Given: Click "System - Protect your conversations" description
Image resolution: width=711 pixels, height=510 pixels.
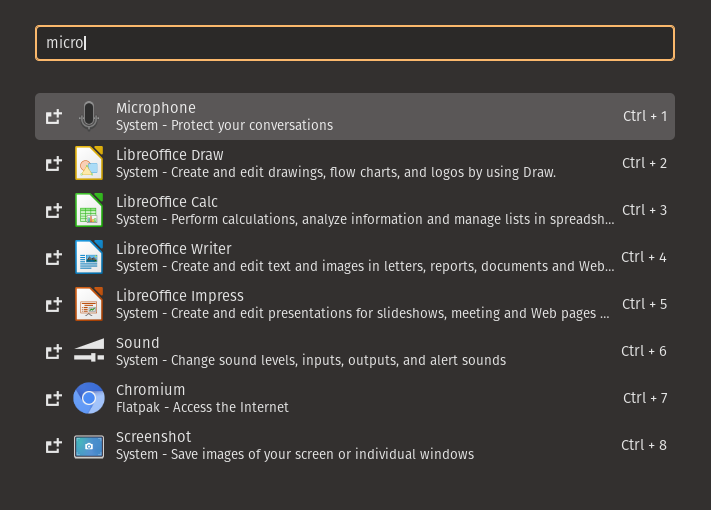Looking at the screenshot, I should [224, 125].
